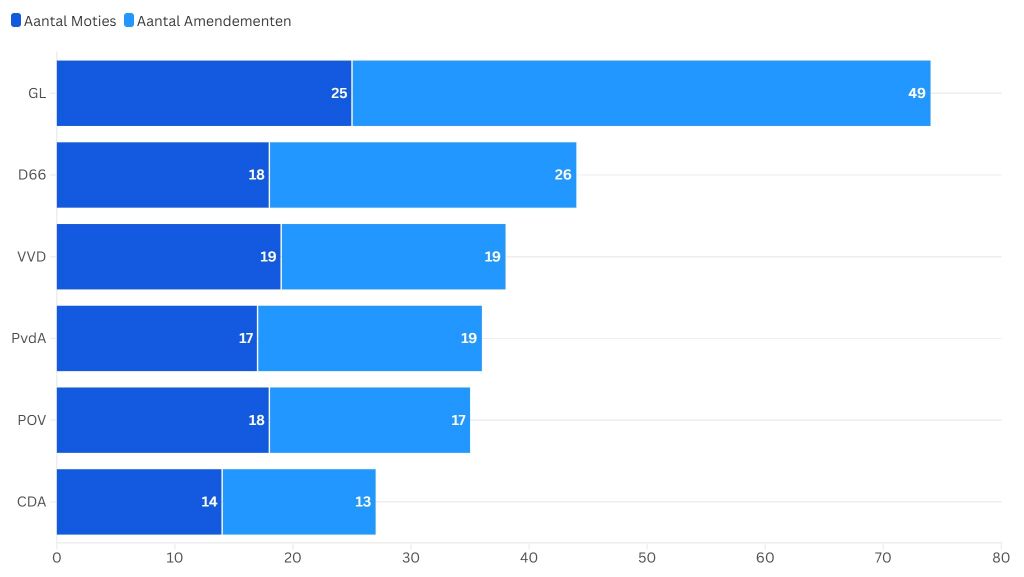1024x577 pixels.
Task: Click the D66 Moties bar segment showing 18
Action: point(163,175)
